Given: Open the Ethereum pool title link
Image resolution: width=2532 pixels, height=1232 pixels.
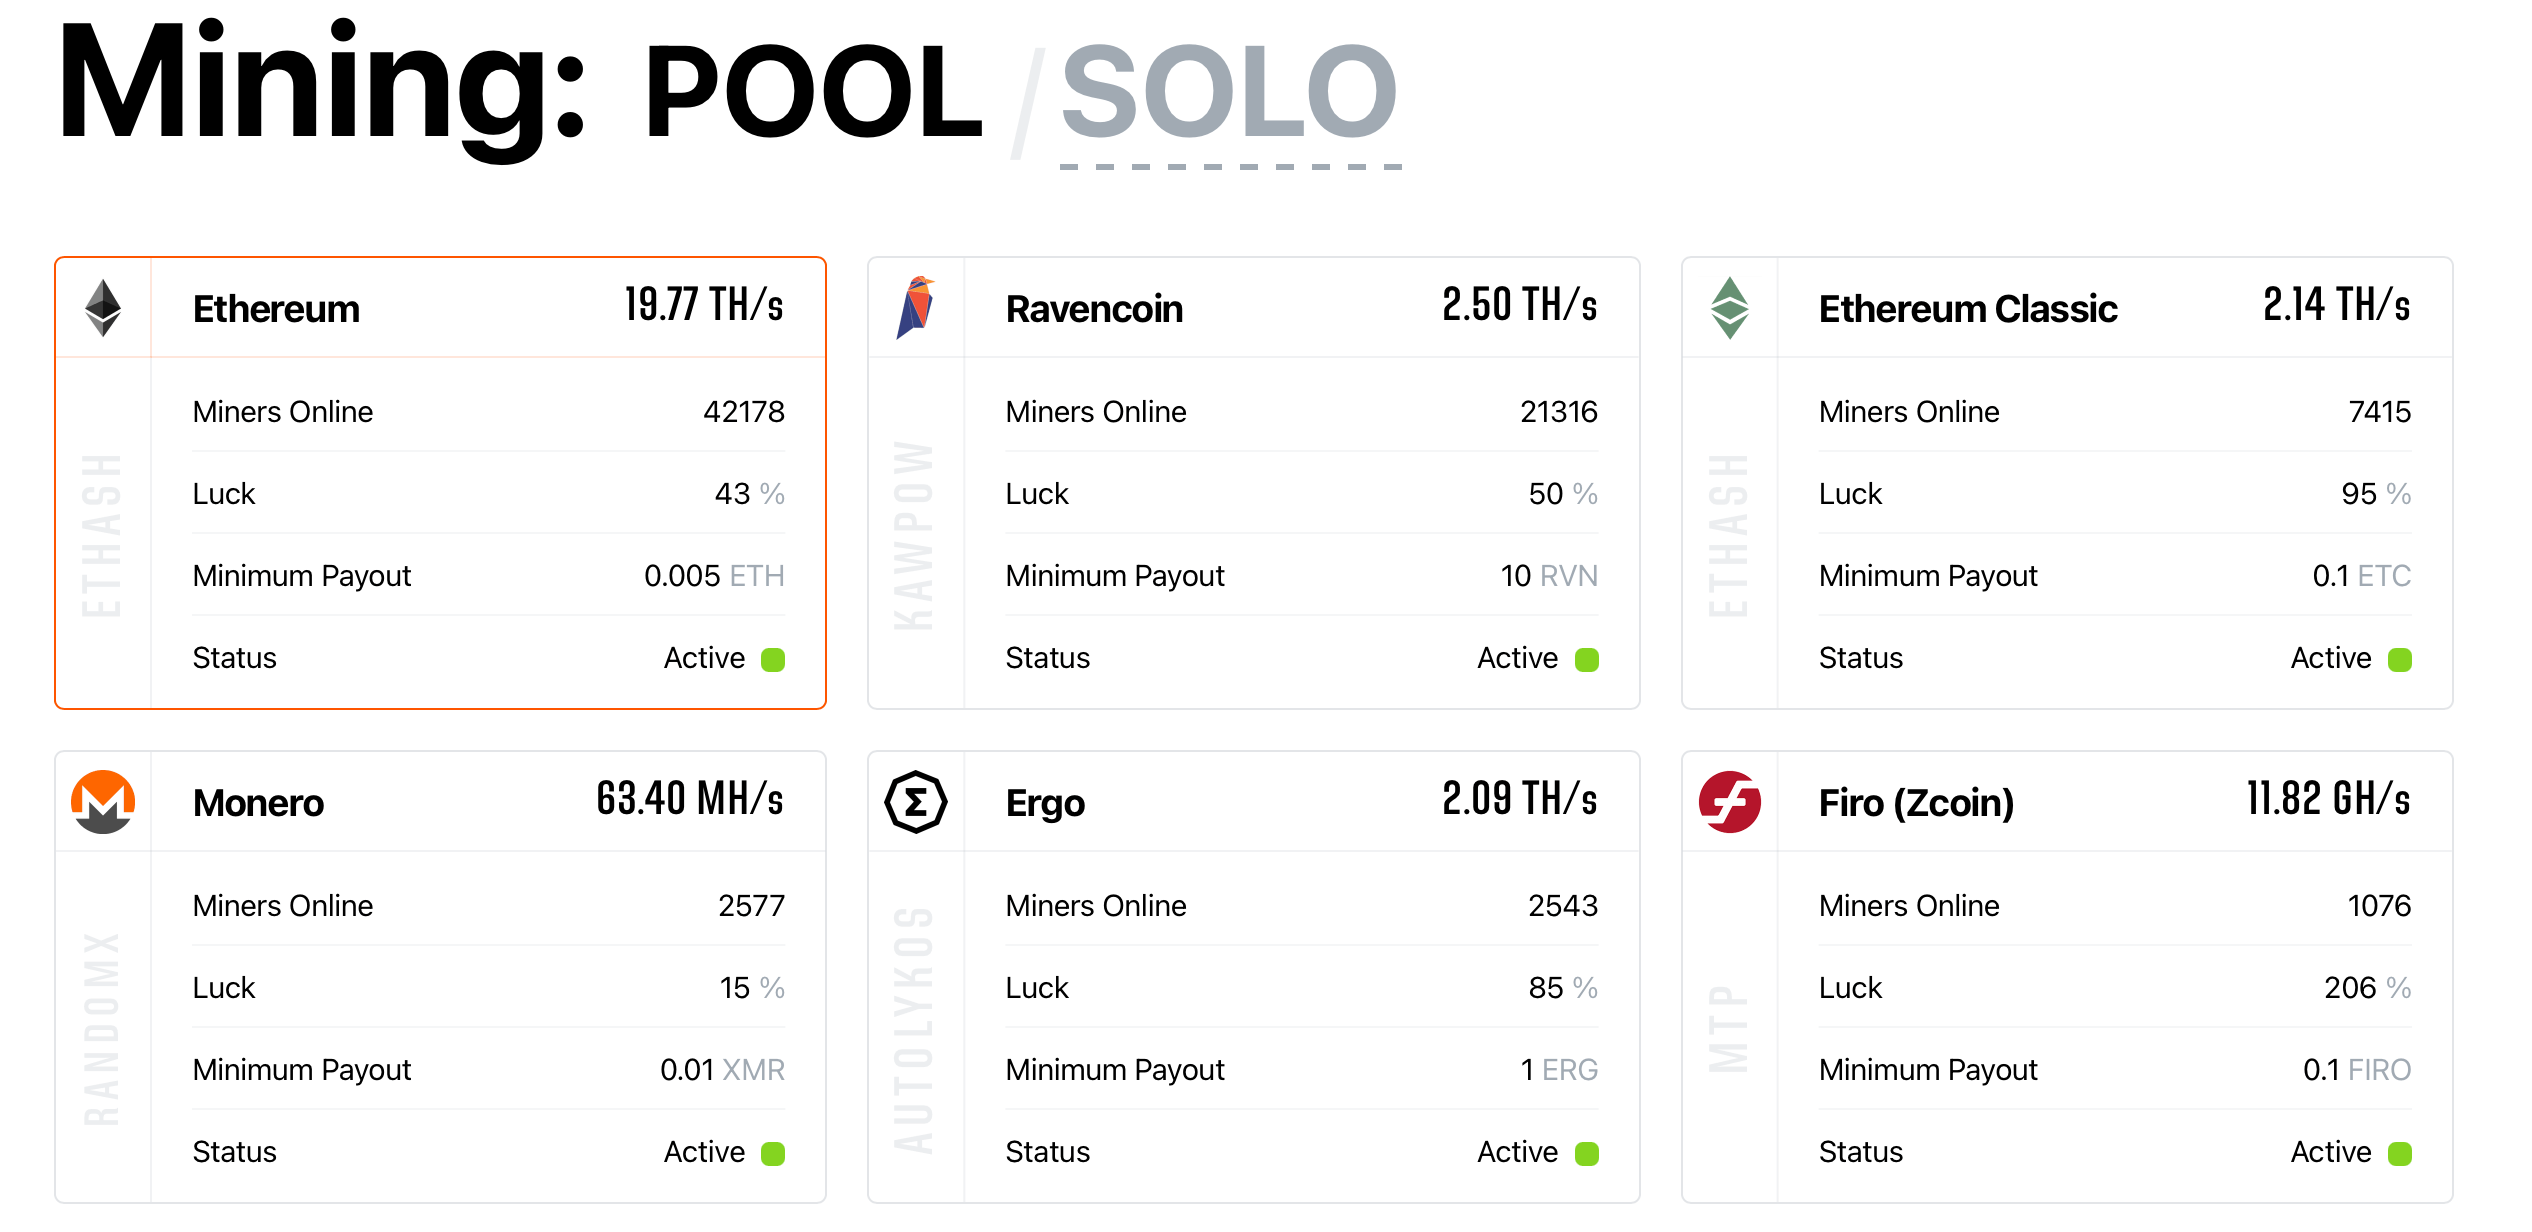Looking at the screenshot, I should [276, 309].
